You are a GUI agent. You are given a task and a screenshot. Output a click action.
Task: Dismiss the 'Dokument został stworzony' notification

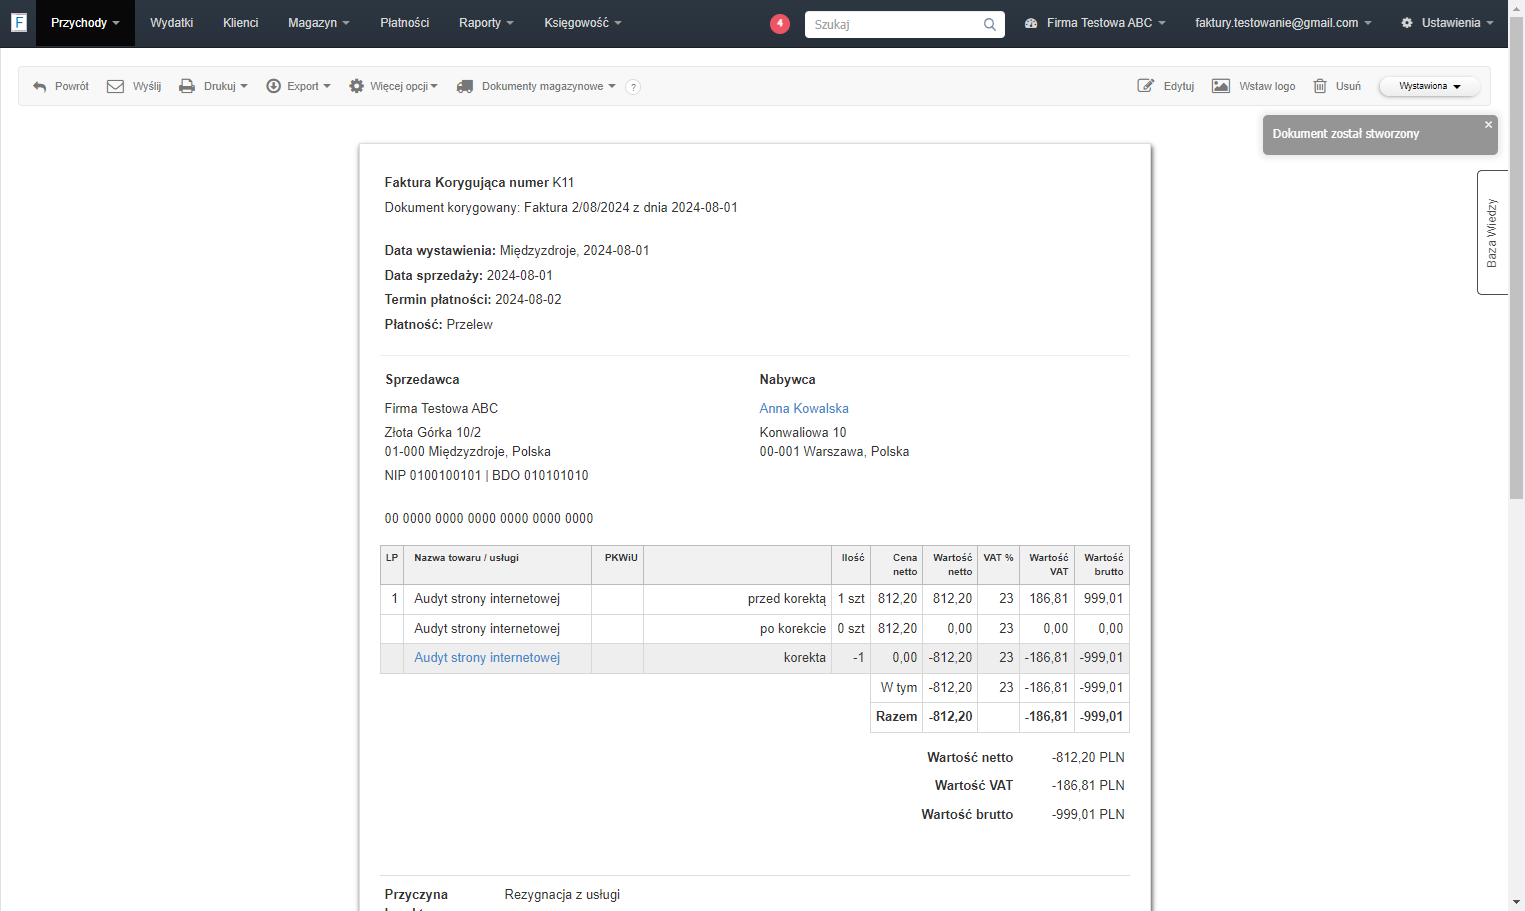(1488, 125)
